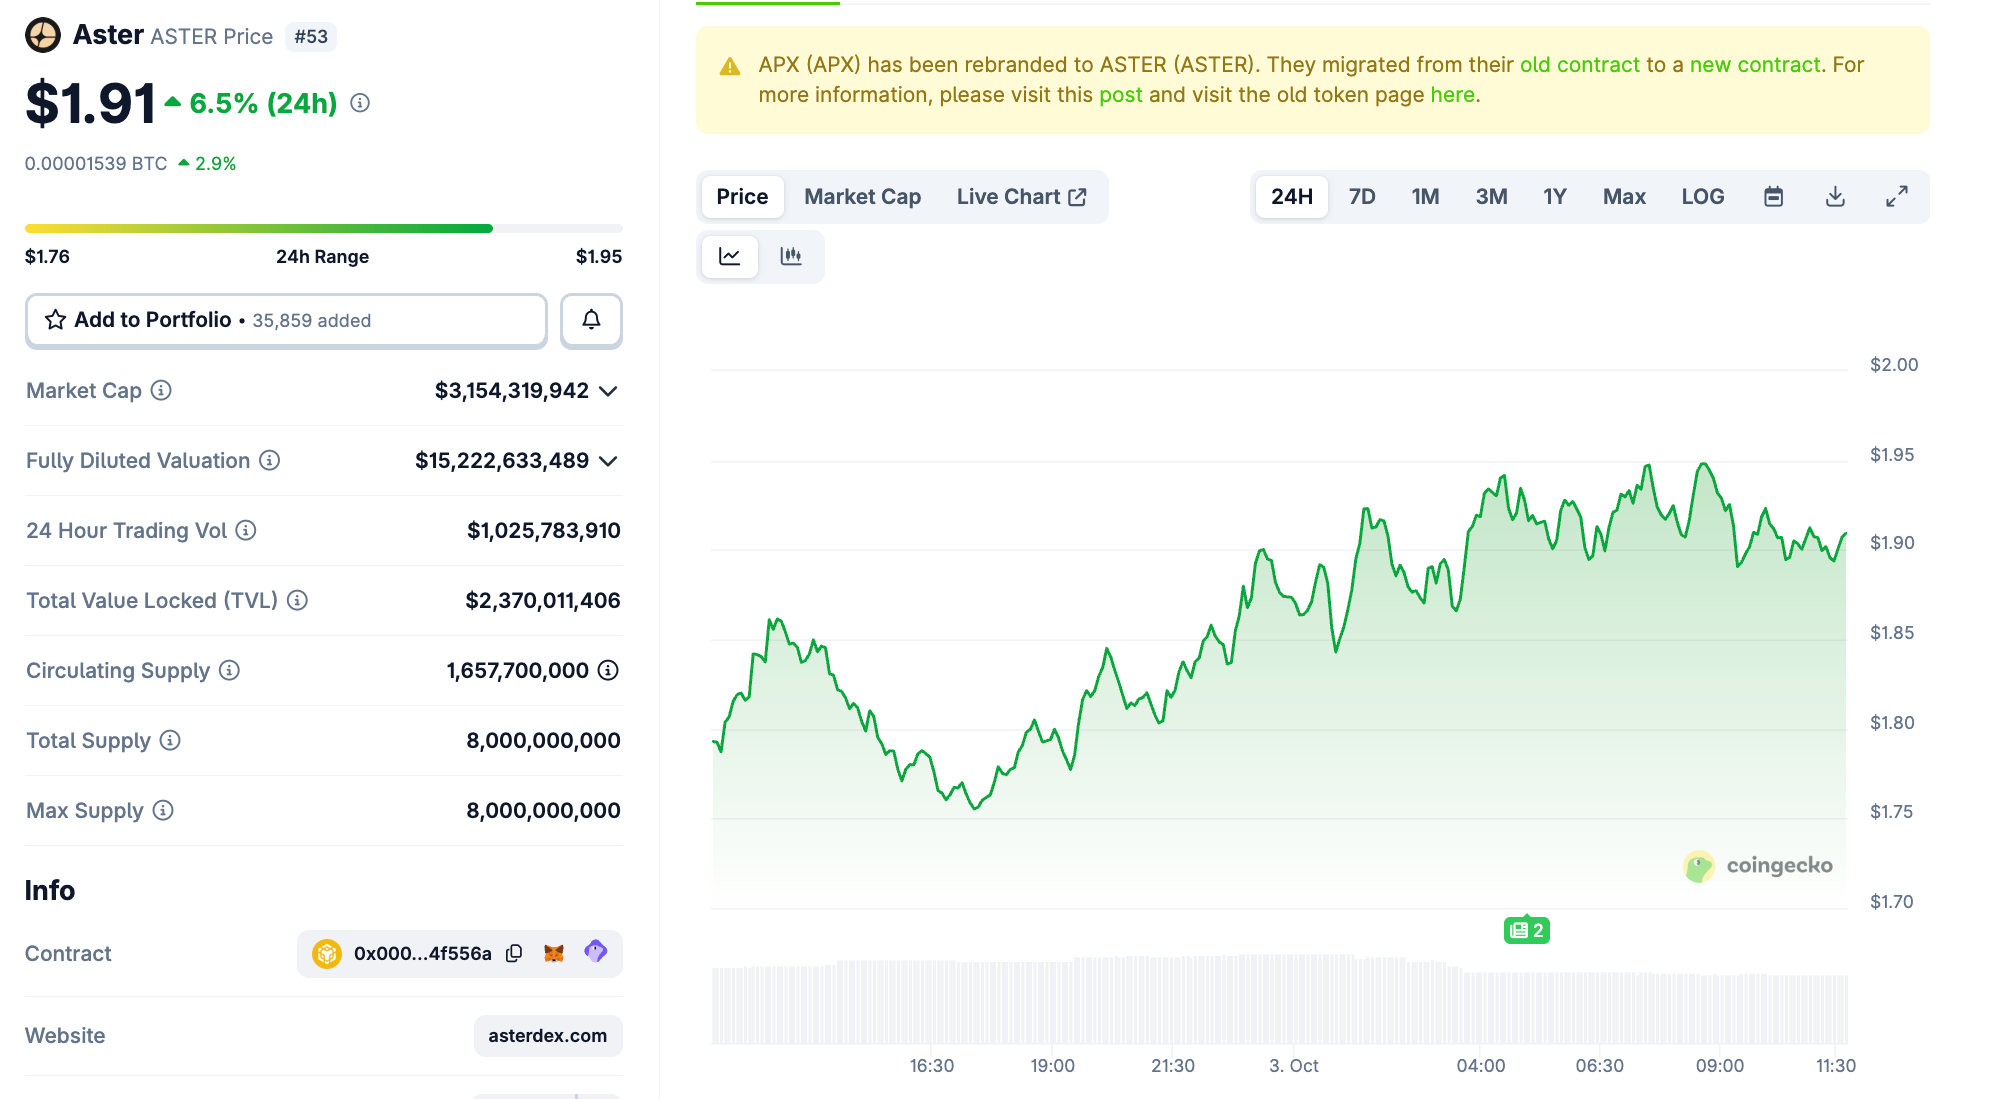This screenshot has height=1099, width=1990.
Task: Open the green '2' annotation marker on chart
Action: pyautogui.click(x=1525, y=930)
